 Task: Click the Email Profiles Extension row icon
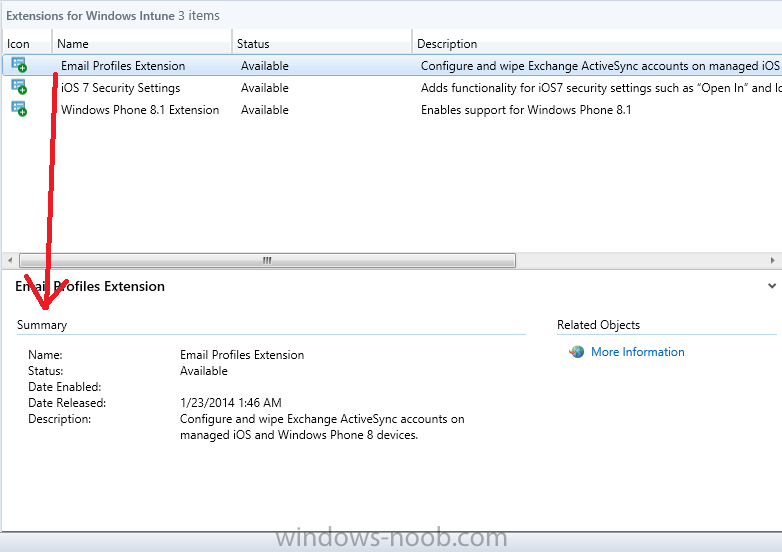19,65
